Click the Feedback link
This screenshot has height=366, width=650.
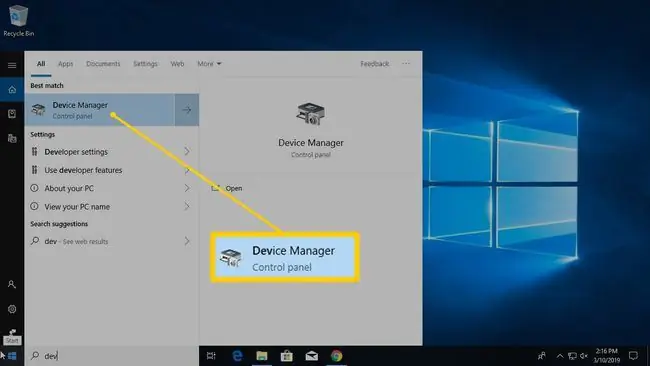[375, 64]
